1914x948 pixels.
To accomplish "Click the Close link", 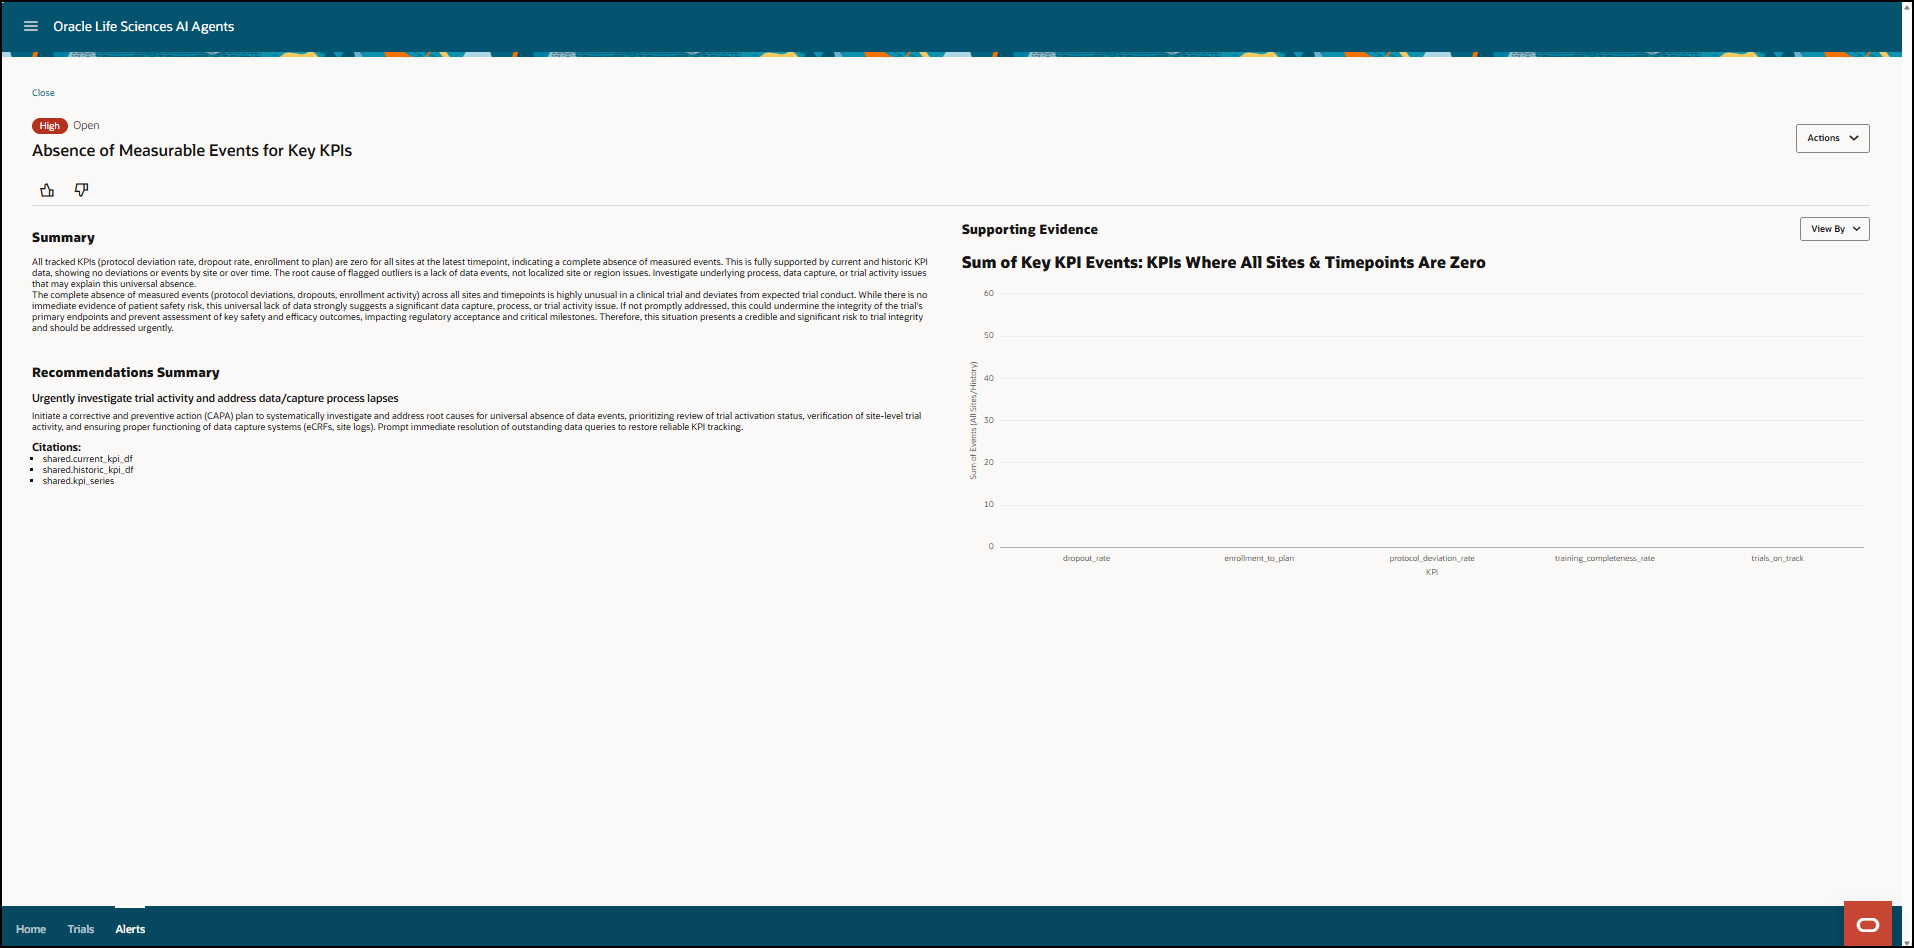I will point(43,93).
